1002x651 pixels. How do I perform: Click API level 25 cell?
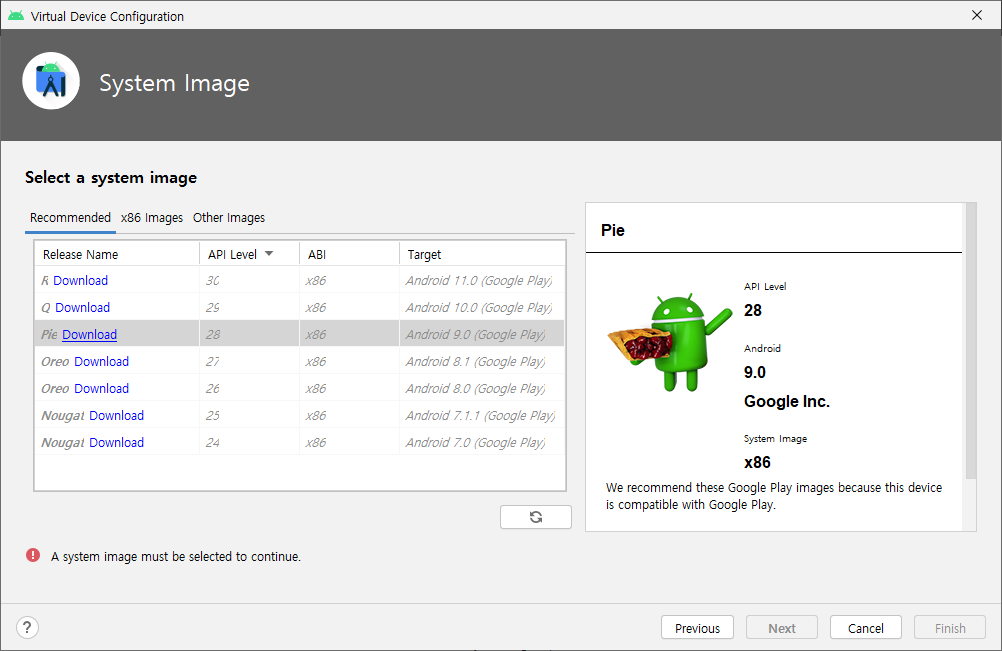[249, 415]
